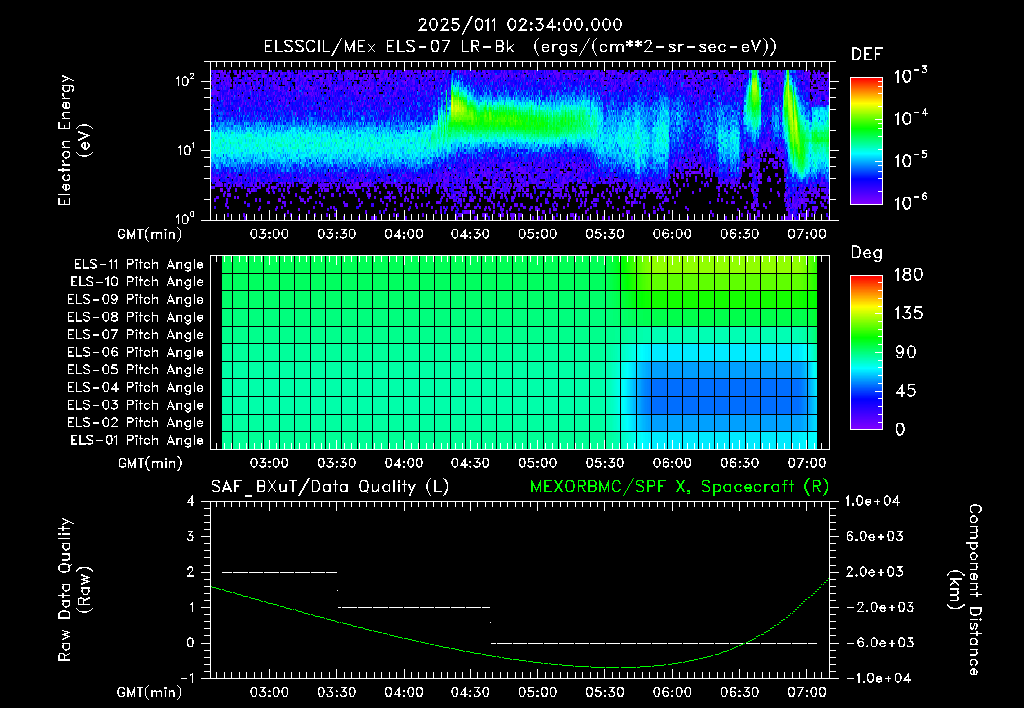Select the Raw Data Quality (Raw) axis label
Viewport: 1024px width, 708px height.
click(74, 590)
